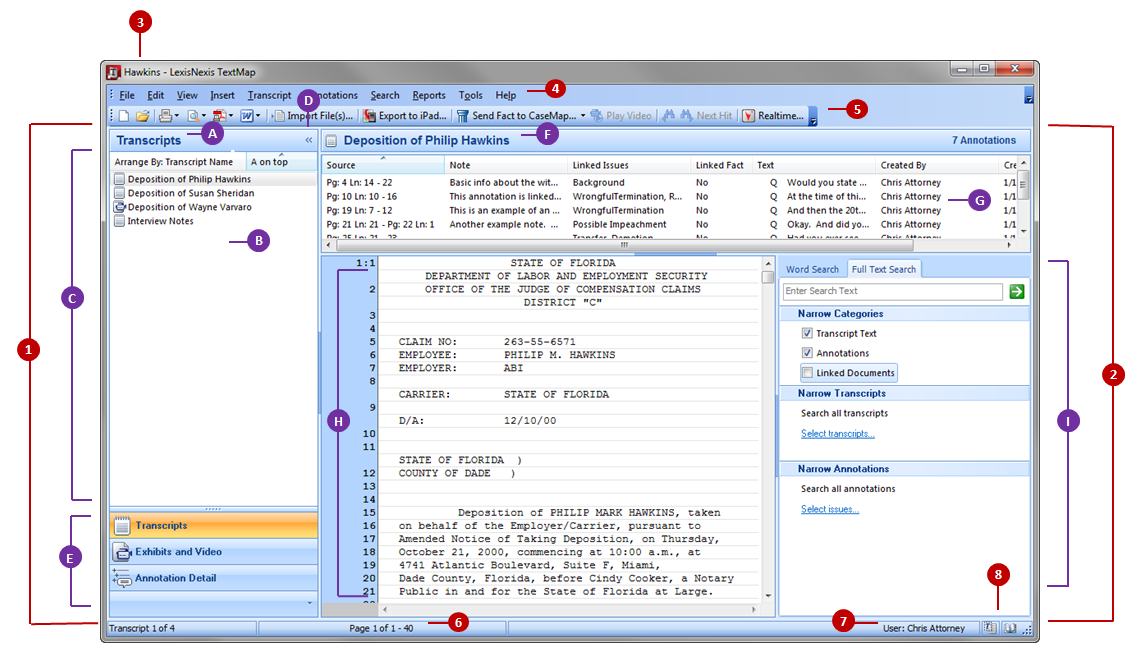The width and height of the screenshot is (1144, 669).
Task: Click the transcript icon beside the Deposition of Philip Hawkins heading
Action: pyautogui.click(x=331, y=141)
